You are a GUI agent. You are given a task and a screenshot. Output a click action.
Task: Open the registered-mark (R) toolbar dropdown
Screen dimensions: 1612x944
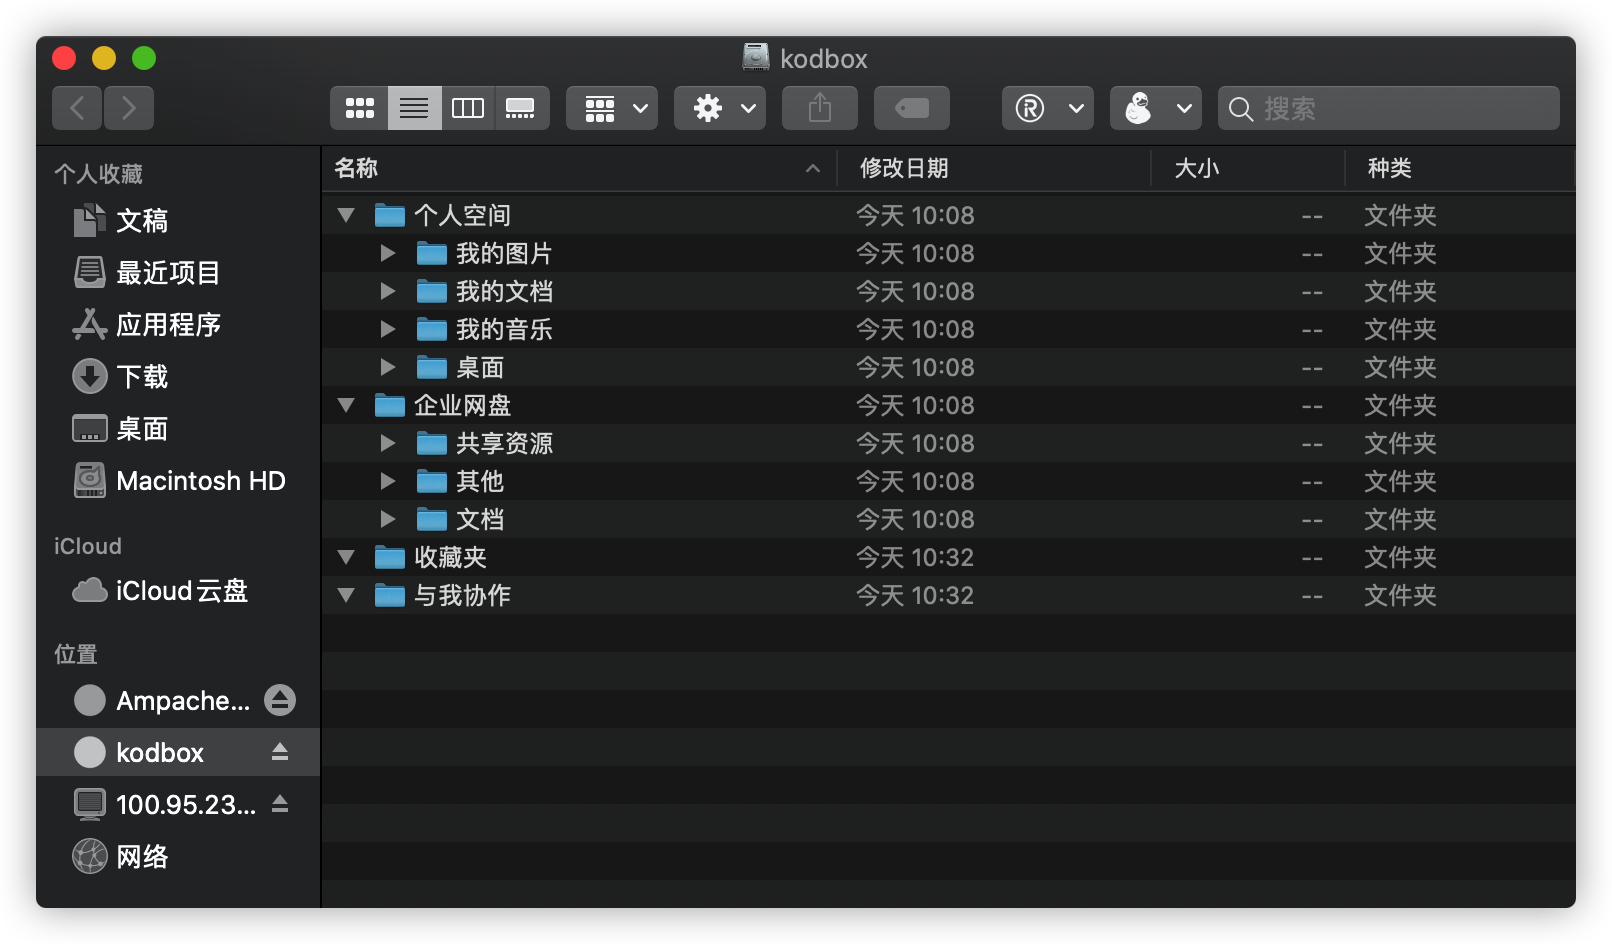1048,108
